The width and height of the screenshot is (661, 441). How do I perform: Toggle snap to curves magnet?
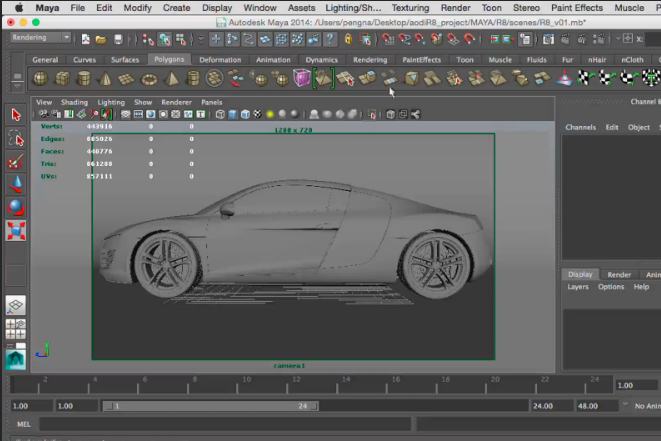[x=404, y=40]
